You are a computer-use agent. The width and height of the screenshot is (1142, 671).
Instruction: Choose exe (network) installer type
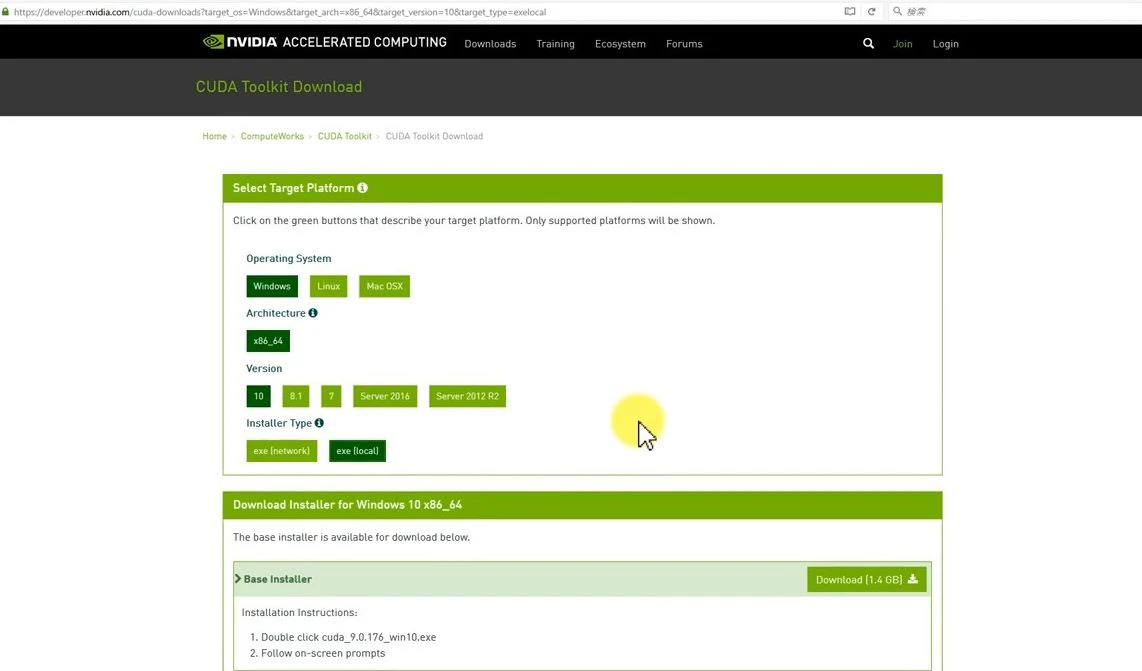pyautogui.click(x=282, y=451)
